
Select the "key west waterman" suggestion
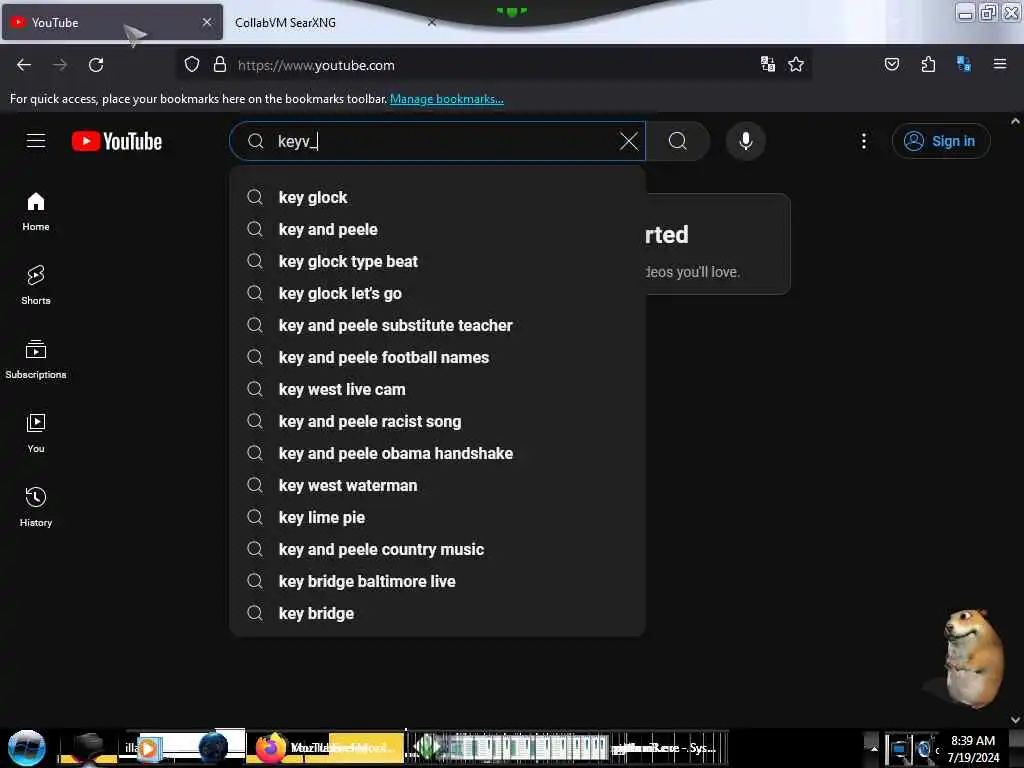coord(437,485)
